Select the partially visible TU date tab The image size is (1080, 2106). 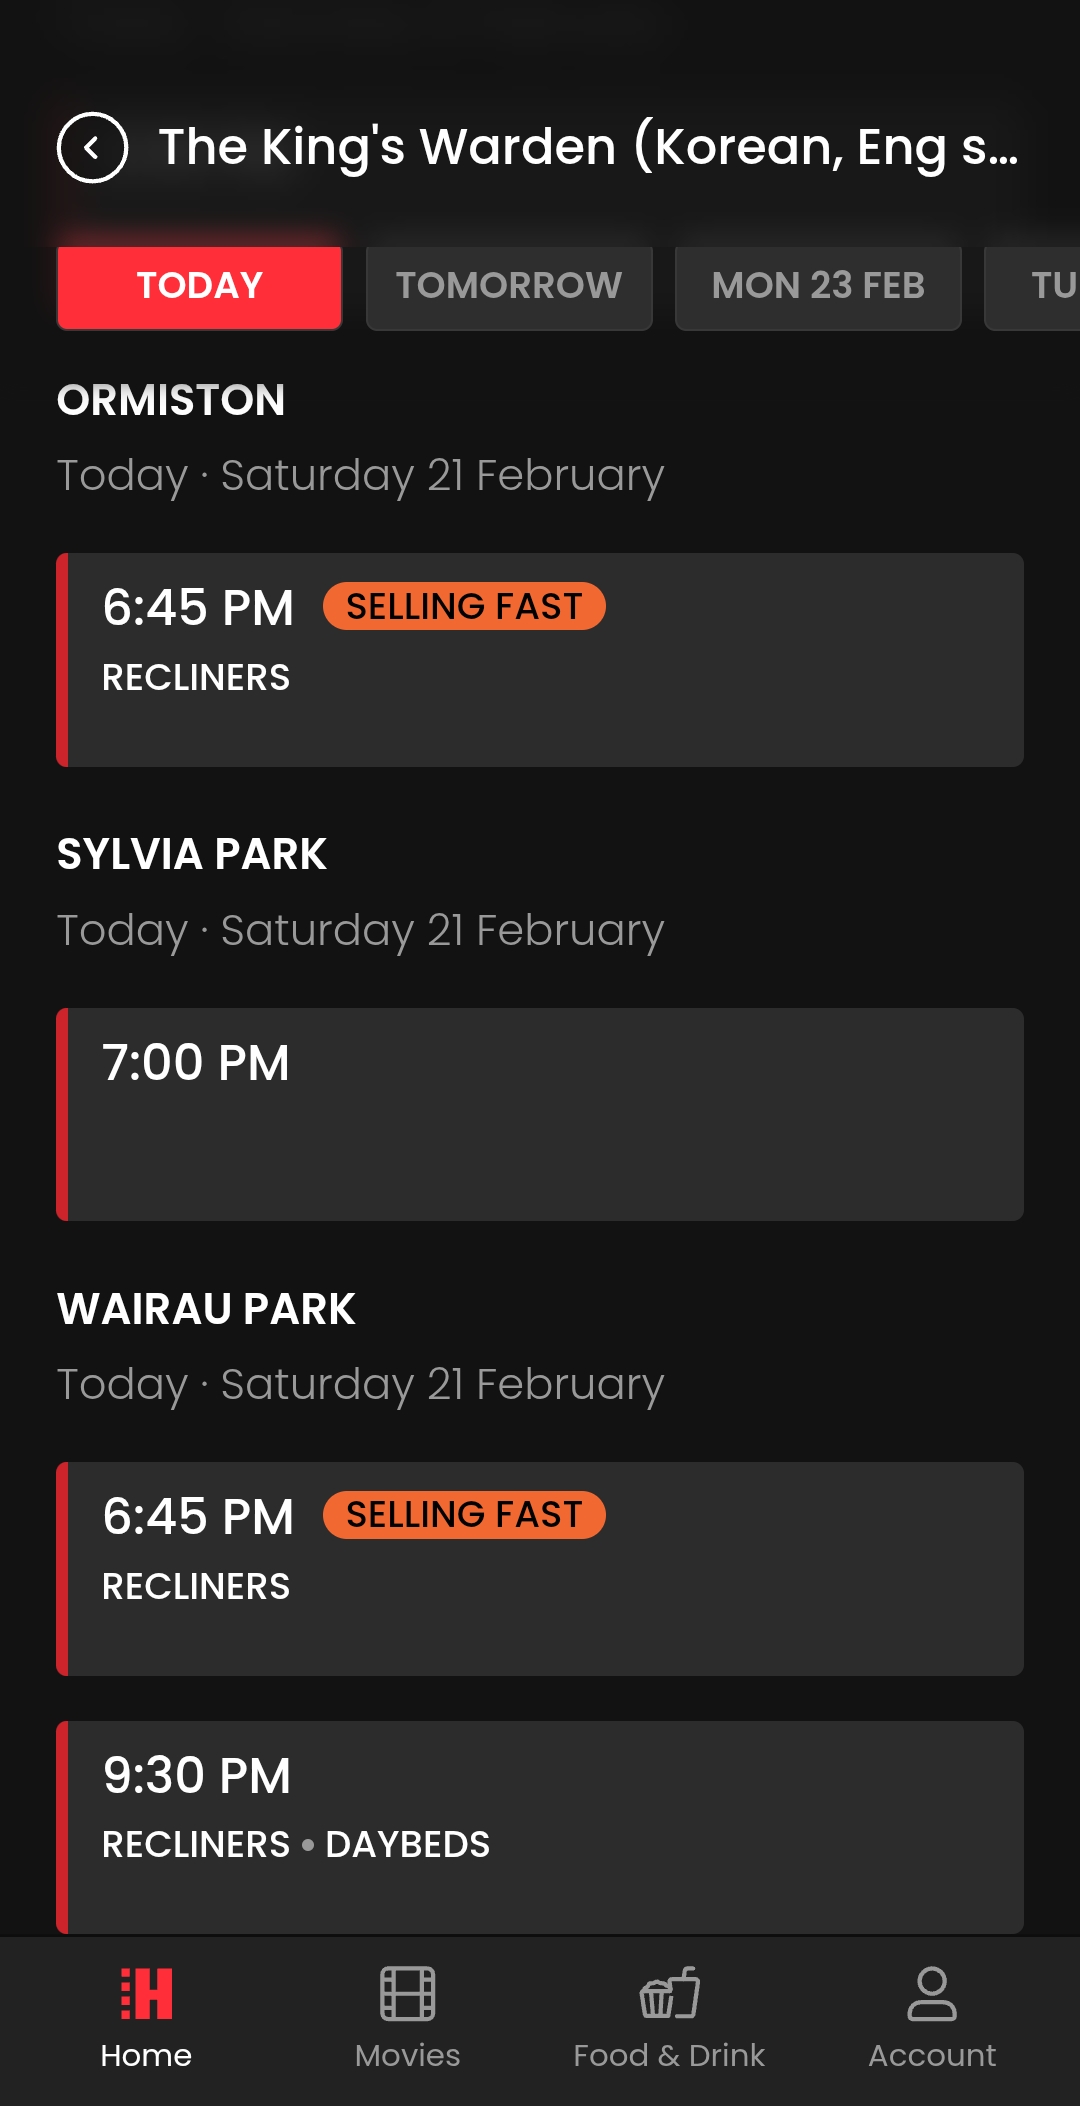pyautogui.click(x=1040, y=286)
